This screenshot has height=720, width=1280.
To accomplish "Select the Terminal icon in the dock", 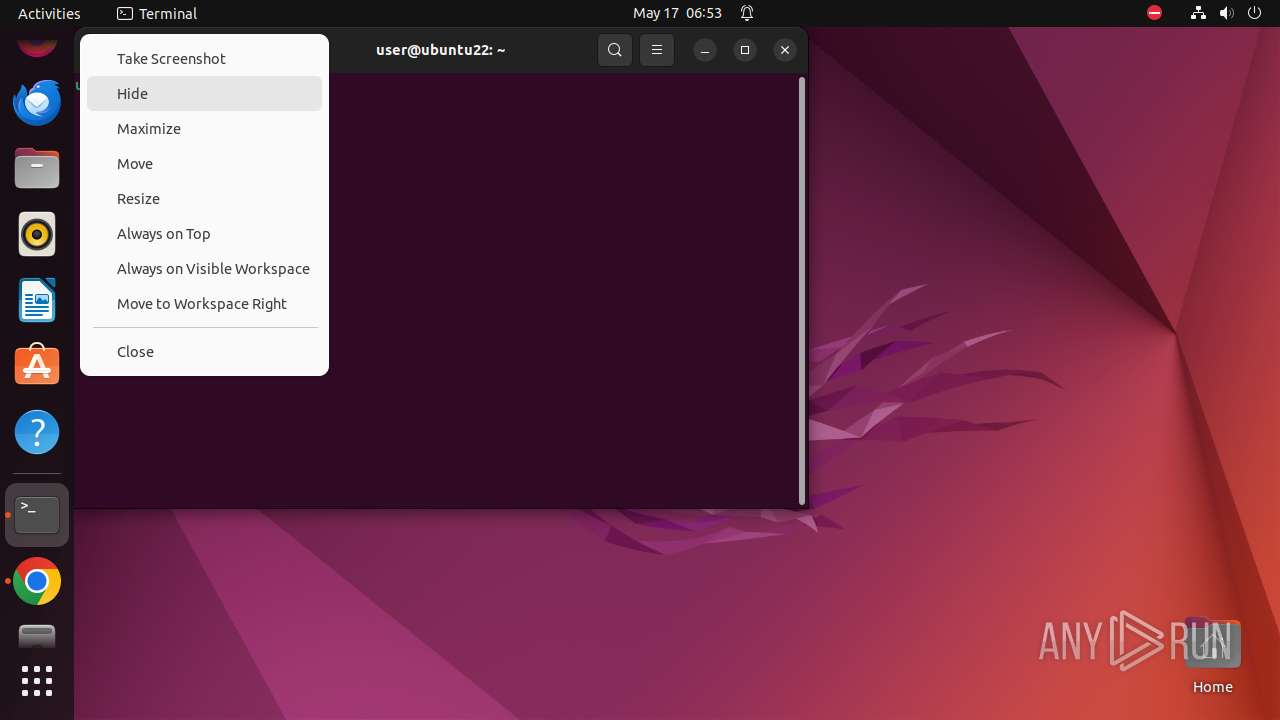I will coord(37,515).
